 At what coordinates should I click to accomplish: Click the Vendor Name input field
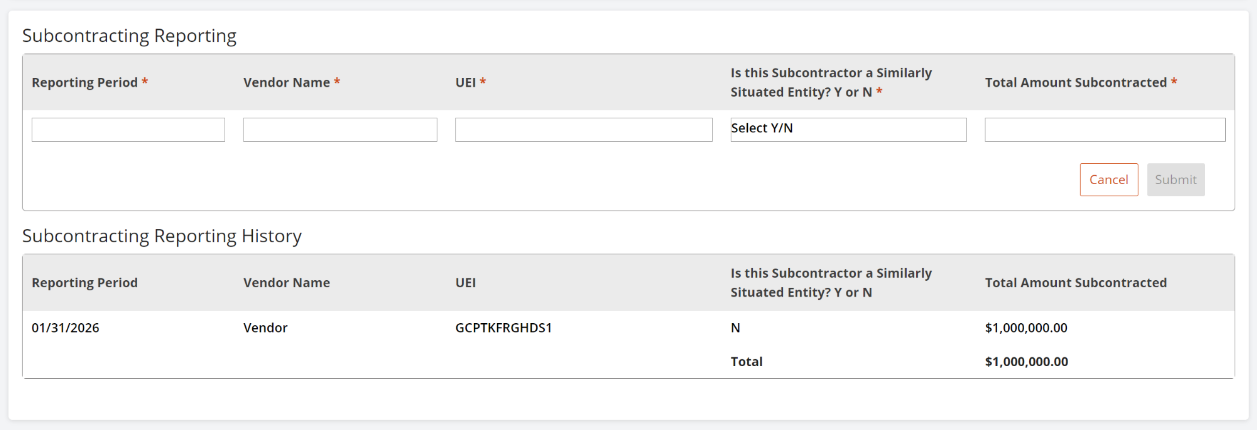tap(340, 130)
